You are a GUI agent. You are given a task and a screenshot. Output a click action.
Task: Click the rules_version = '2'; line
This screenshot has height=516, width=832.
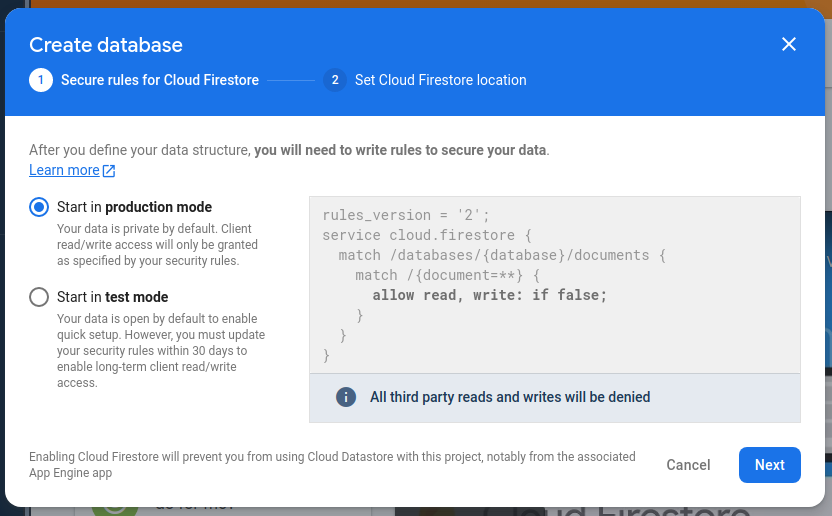point(406,215)
